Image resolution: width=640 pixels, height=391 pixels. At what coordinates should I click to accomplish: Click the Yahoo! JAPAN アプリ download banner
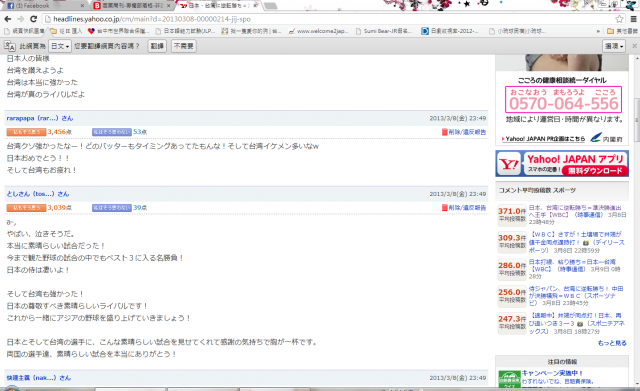click(x=562, y=163)
